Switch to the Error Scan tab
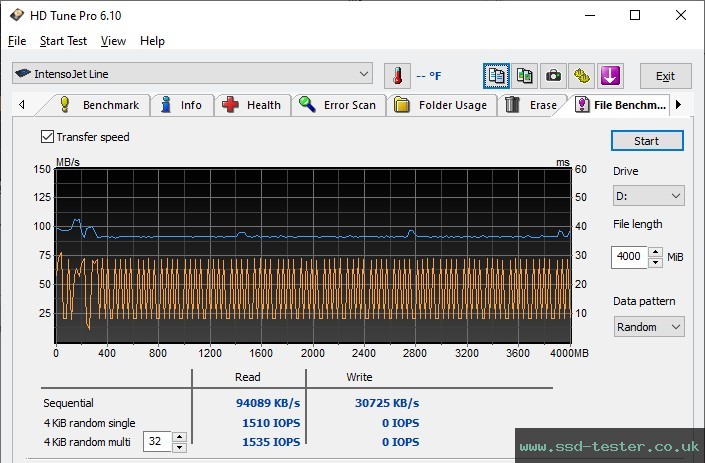 click(x=338, y=105)
